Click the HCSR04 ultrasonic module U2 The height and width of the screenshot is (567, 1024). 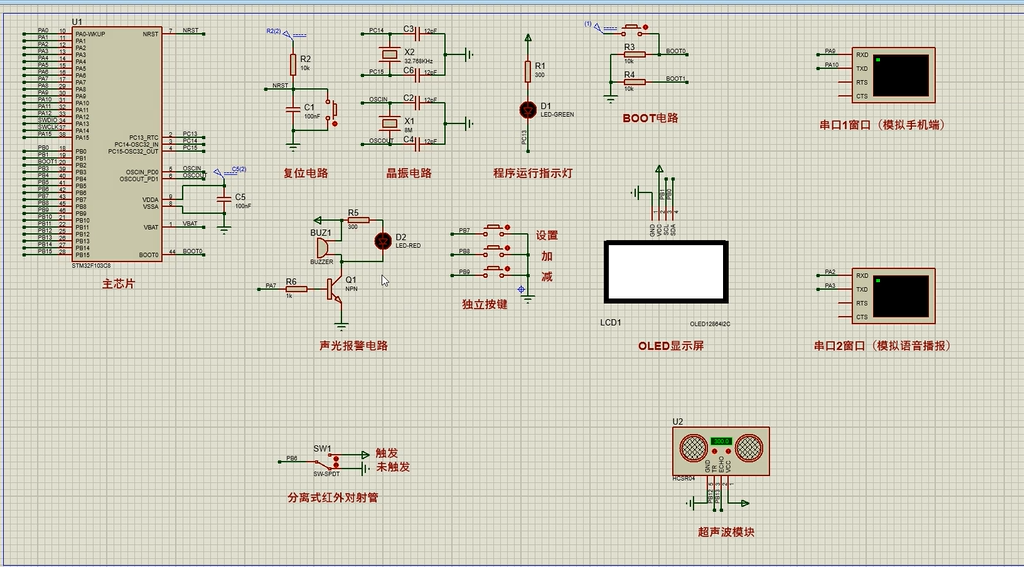click(x=721, y=449)
